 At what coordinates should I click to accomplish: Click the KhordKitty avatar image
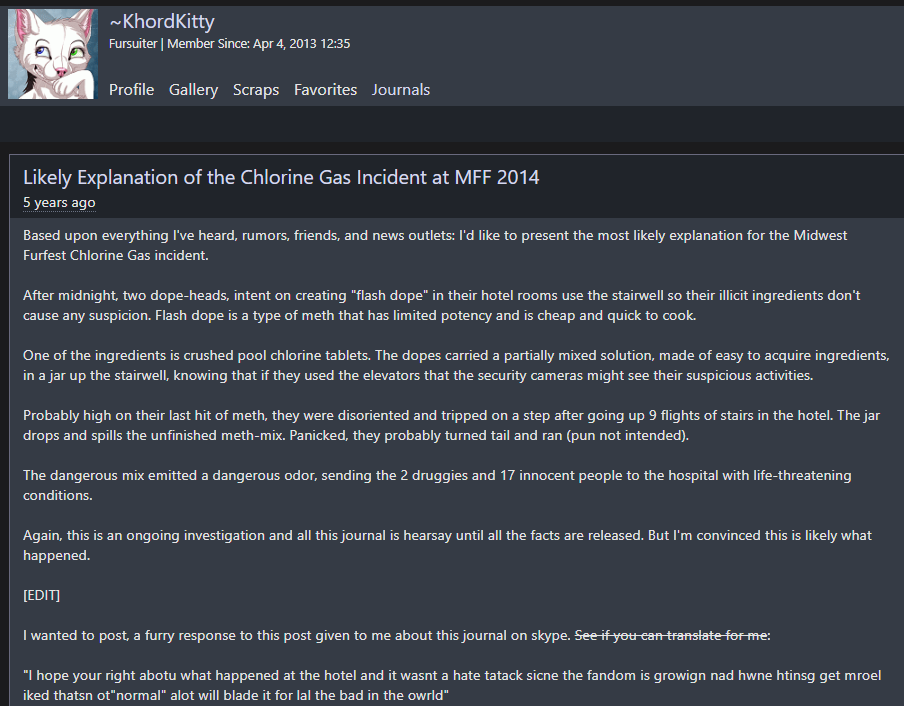[x=53, y=55]
